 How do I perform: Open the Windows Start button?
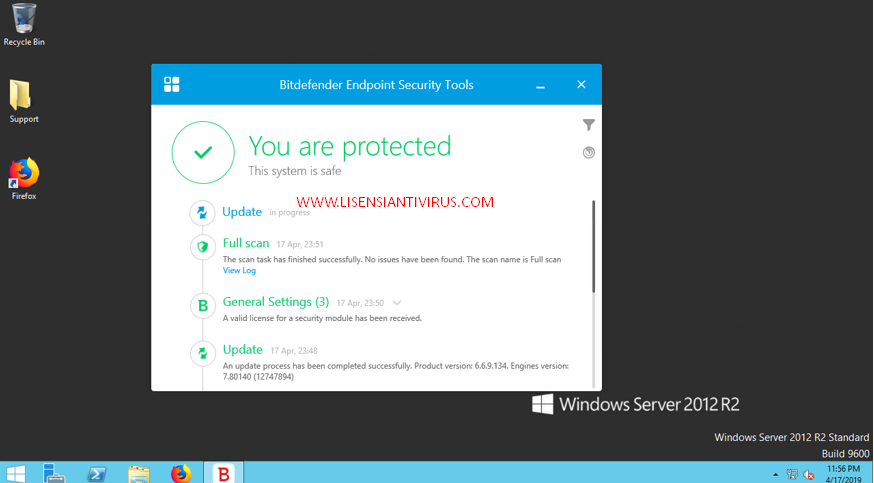pos(16,473)
